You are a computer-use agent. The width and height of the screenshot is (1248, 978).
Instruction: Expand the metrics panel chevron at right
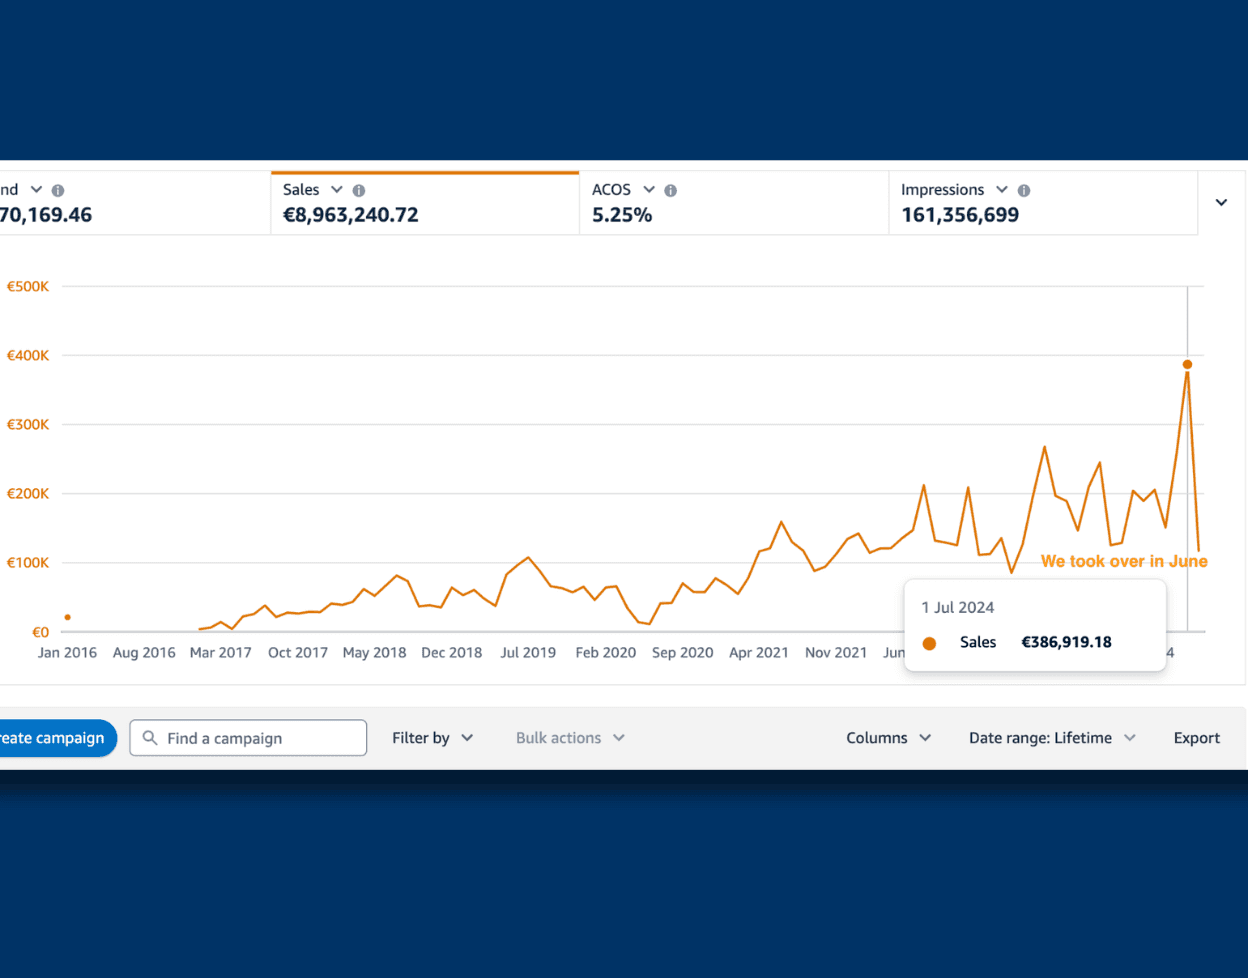pos(1221,203)
